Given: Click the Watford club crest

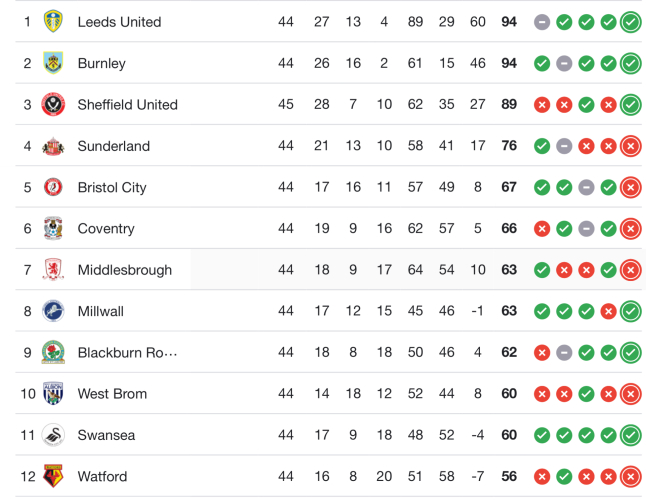Looking at the screenshot, I should click(53, 477).
